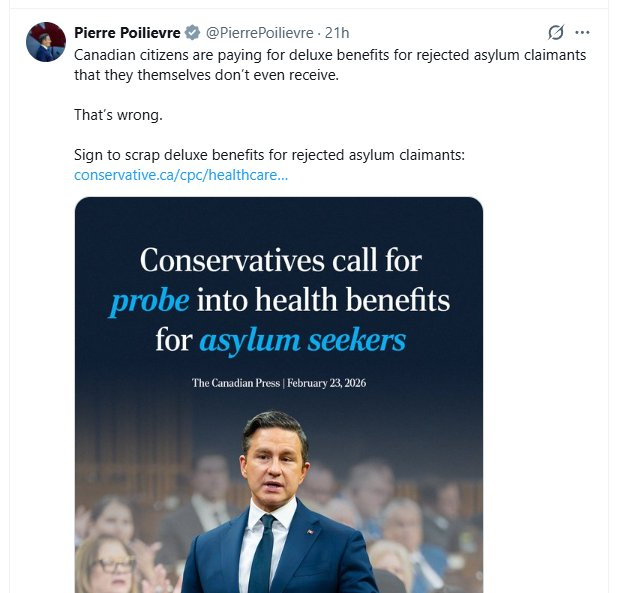Click the @PierrePoilievre handle

point(259,33)
